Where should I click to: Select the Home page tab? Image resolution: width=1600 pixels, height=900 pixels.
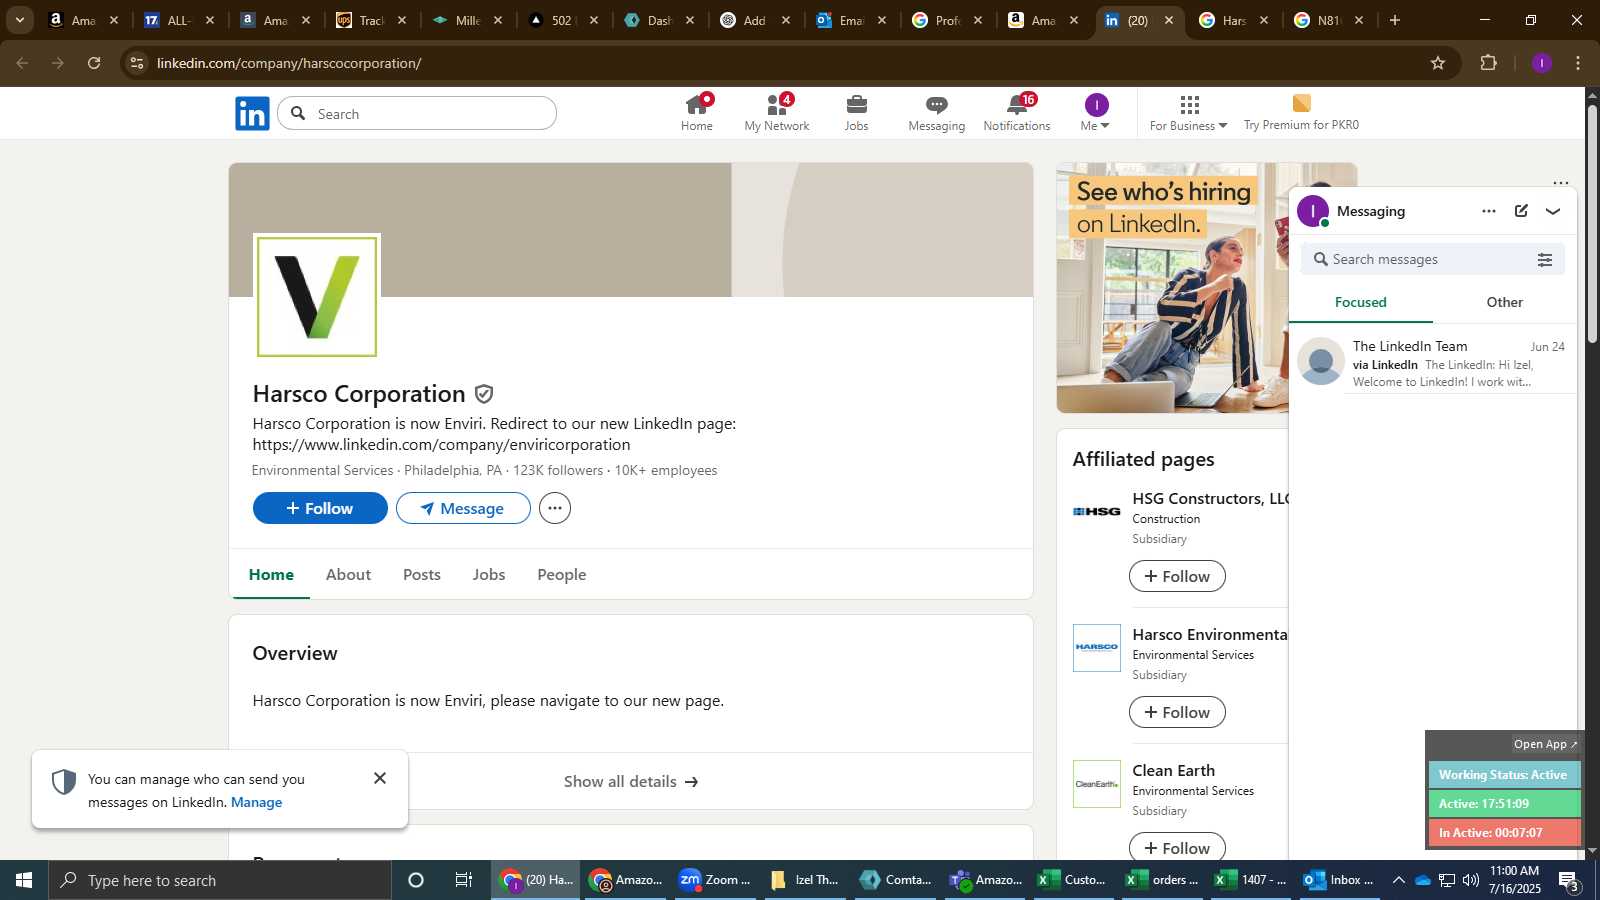tap(271, 575)
